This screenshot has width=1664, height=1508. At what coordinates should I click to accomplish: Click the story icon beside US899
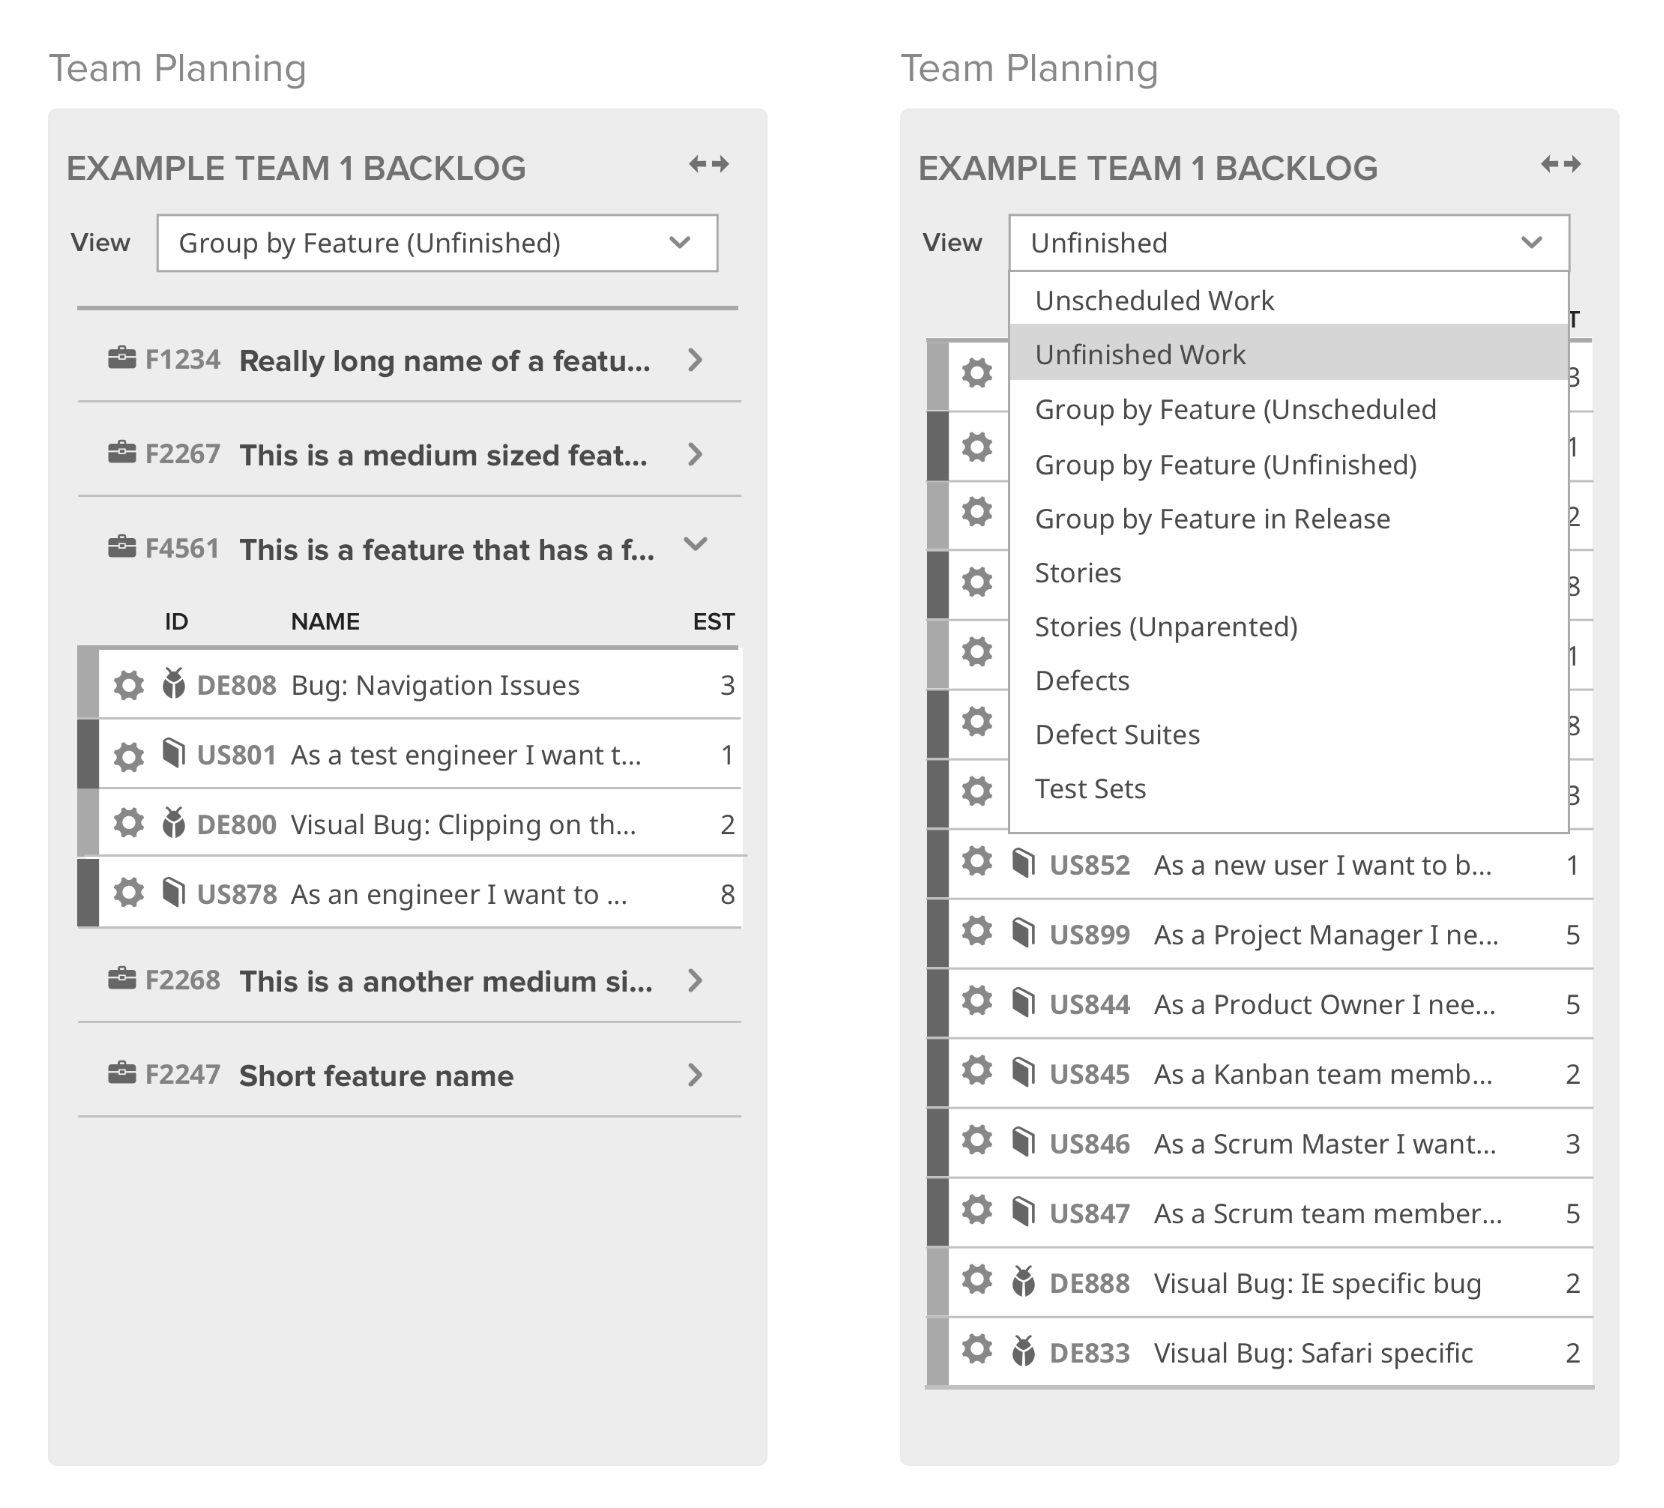(x=1022, y=933)
